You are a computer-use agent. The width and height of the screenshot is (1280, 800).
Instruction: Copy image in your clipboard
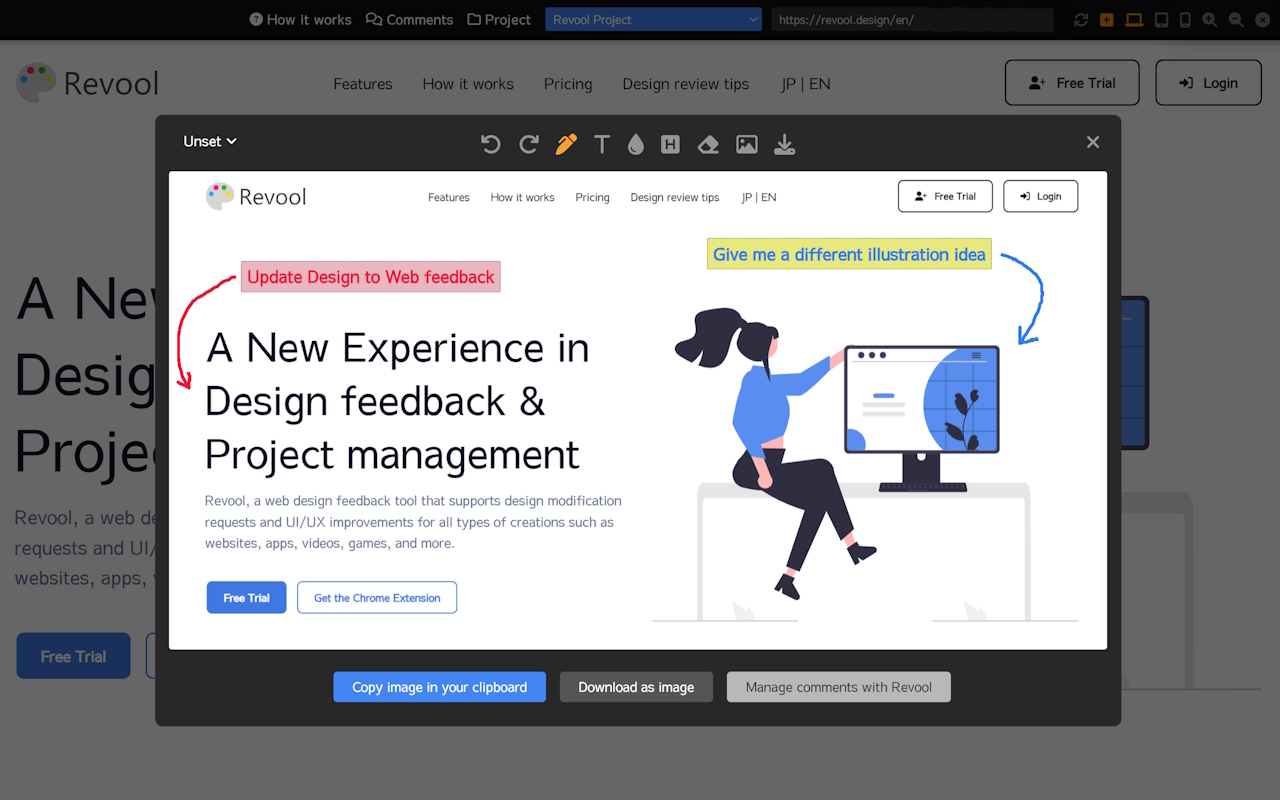tap(439, 687)
